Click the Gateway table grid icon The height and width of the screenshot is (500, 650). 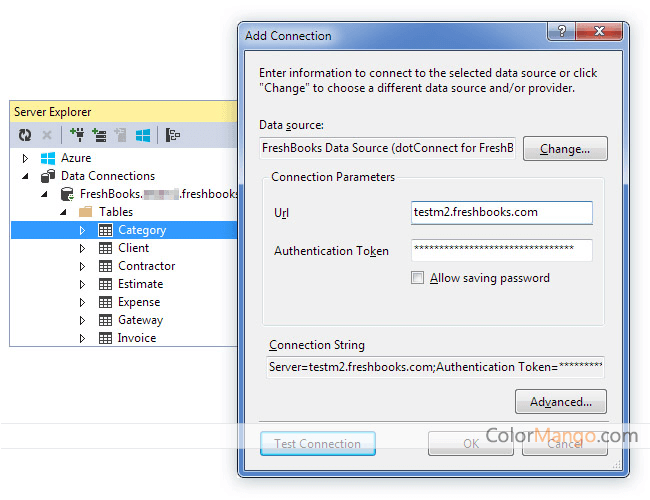pos(105,320)
